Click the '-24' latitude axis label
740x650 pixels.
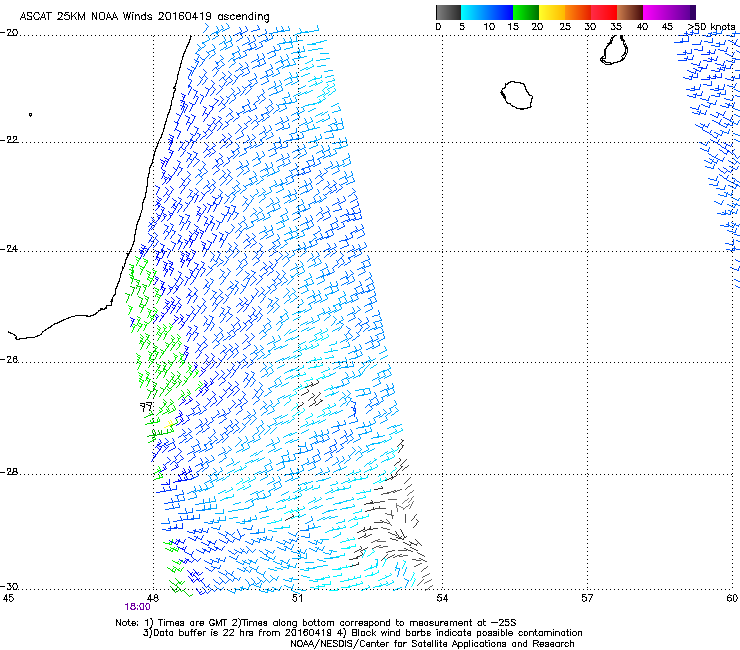coord(9,249)
